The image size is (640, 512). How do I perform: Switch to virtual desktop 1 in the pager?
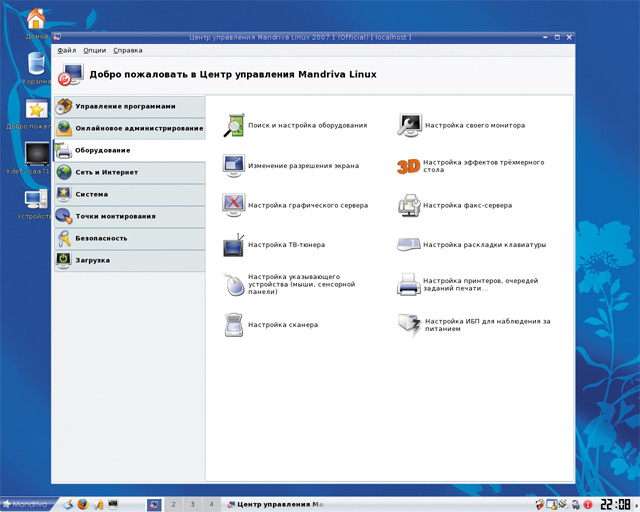click(x=154, y=505)
